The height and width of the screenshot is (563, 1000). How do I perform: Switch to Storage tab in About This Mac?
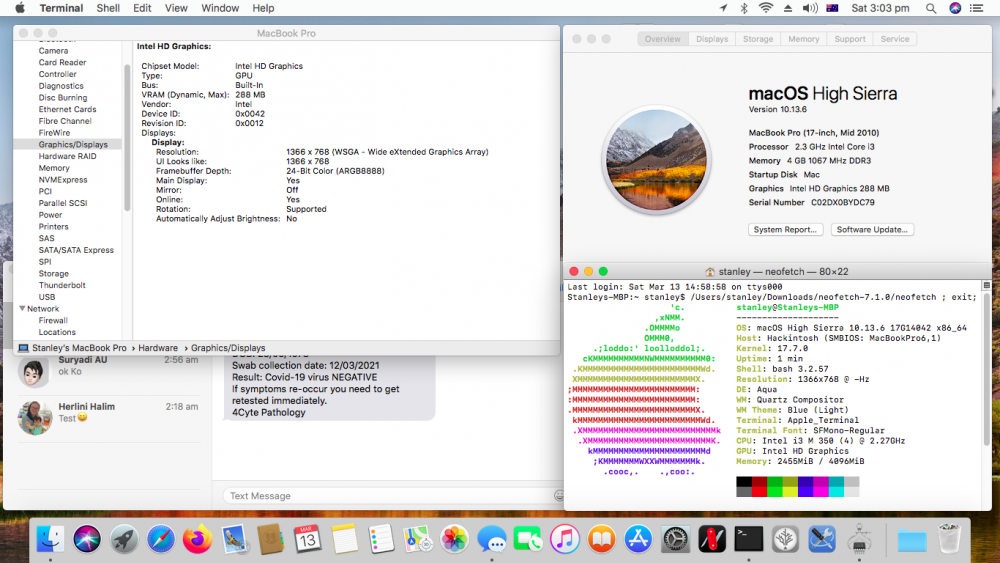(x=758, y=39)
